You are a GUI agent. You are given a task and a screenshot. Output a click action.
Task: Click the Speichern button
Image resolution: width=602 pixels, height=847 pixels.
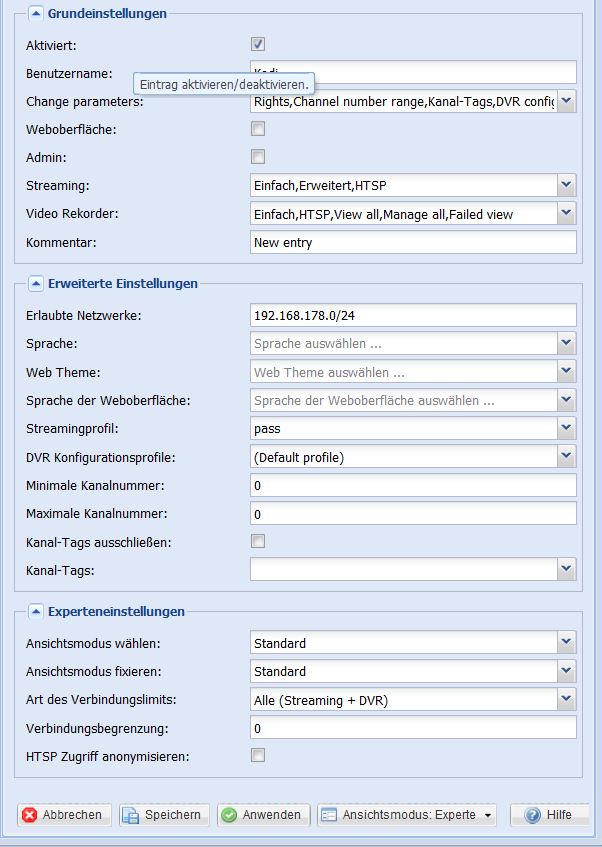click(164, 815)
